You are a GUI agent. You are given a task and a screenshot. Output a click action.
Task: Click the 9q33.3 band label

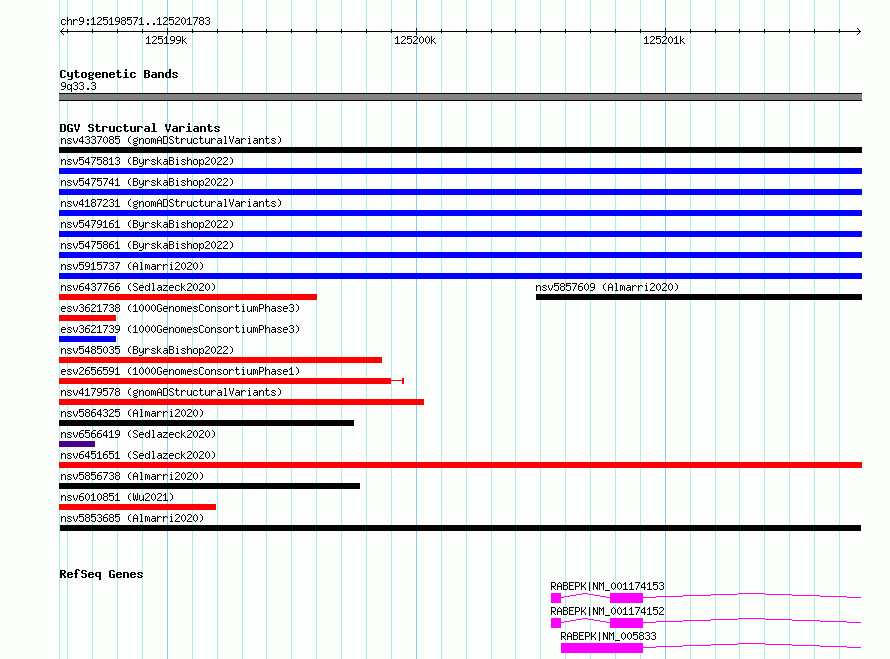[x=78, y=86]
